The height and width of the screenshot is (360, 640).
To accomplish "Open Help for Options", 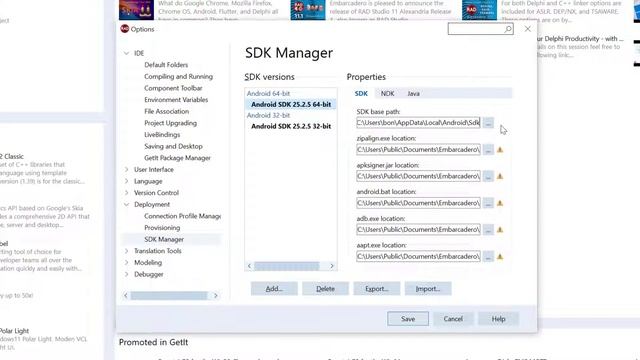I will [x=498, y=319].
